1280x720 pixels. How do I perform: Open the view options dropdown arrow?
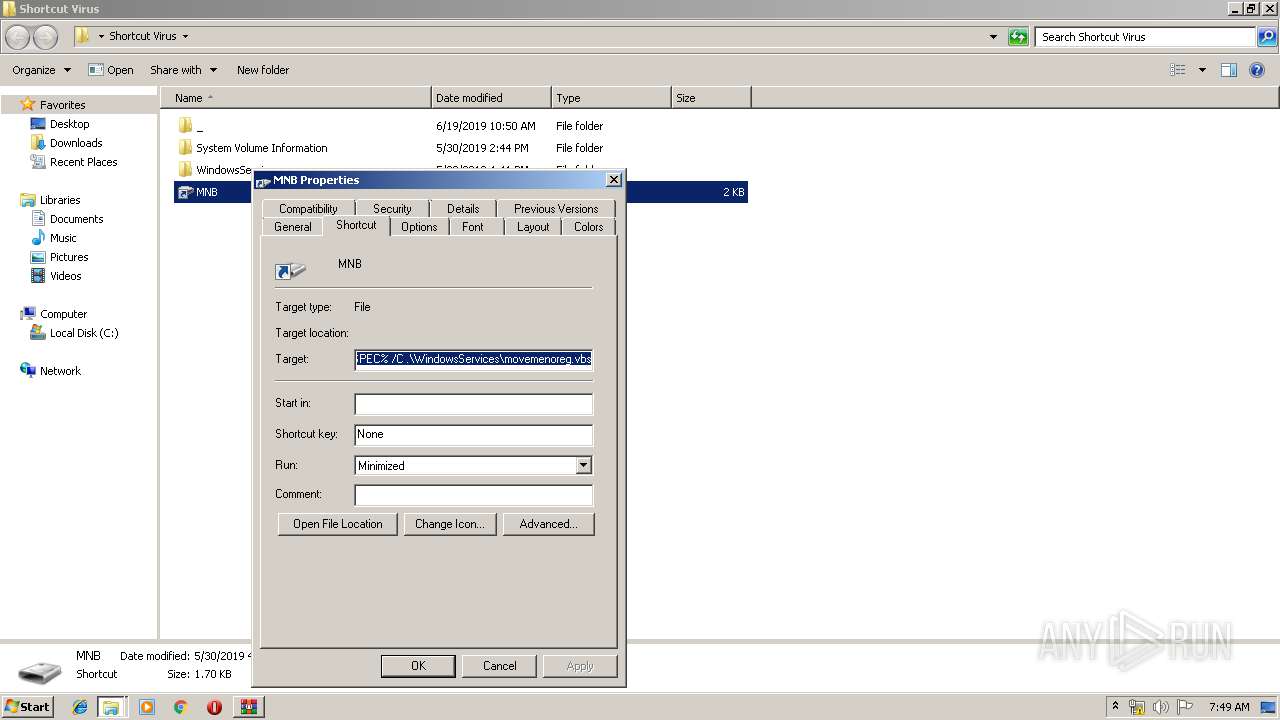coord(1202,70)
